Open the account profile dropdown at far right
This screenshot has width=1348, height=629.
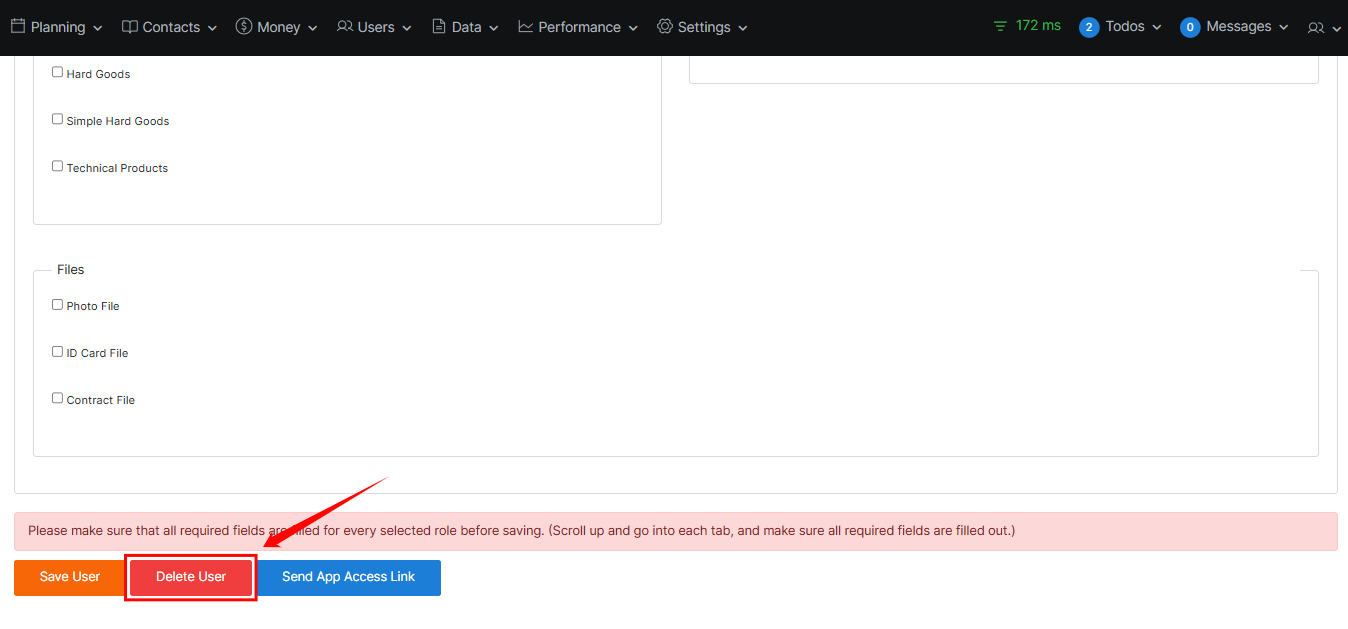(1323, 28)
